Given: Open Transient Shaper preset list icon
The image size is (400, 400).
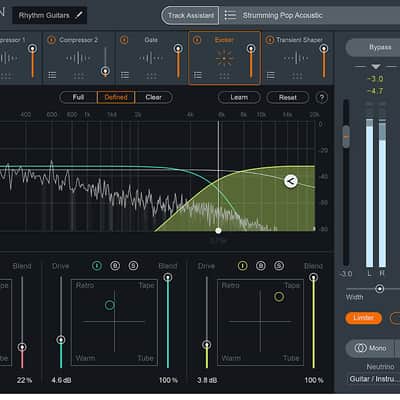Looking at the screenshot, I should tap(271, 75).
